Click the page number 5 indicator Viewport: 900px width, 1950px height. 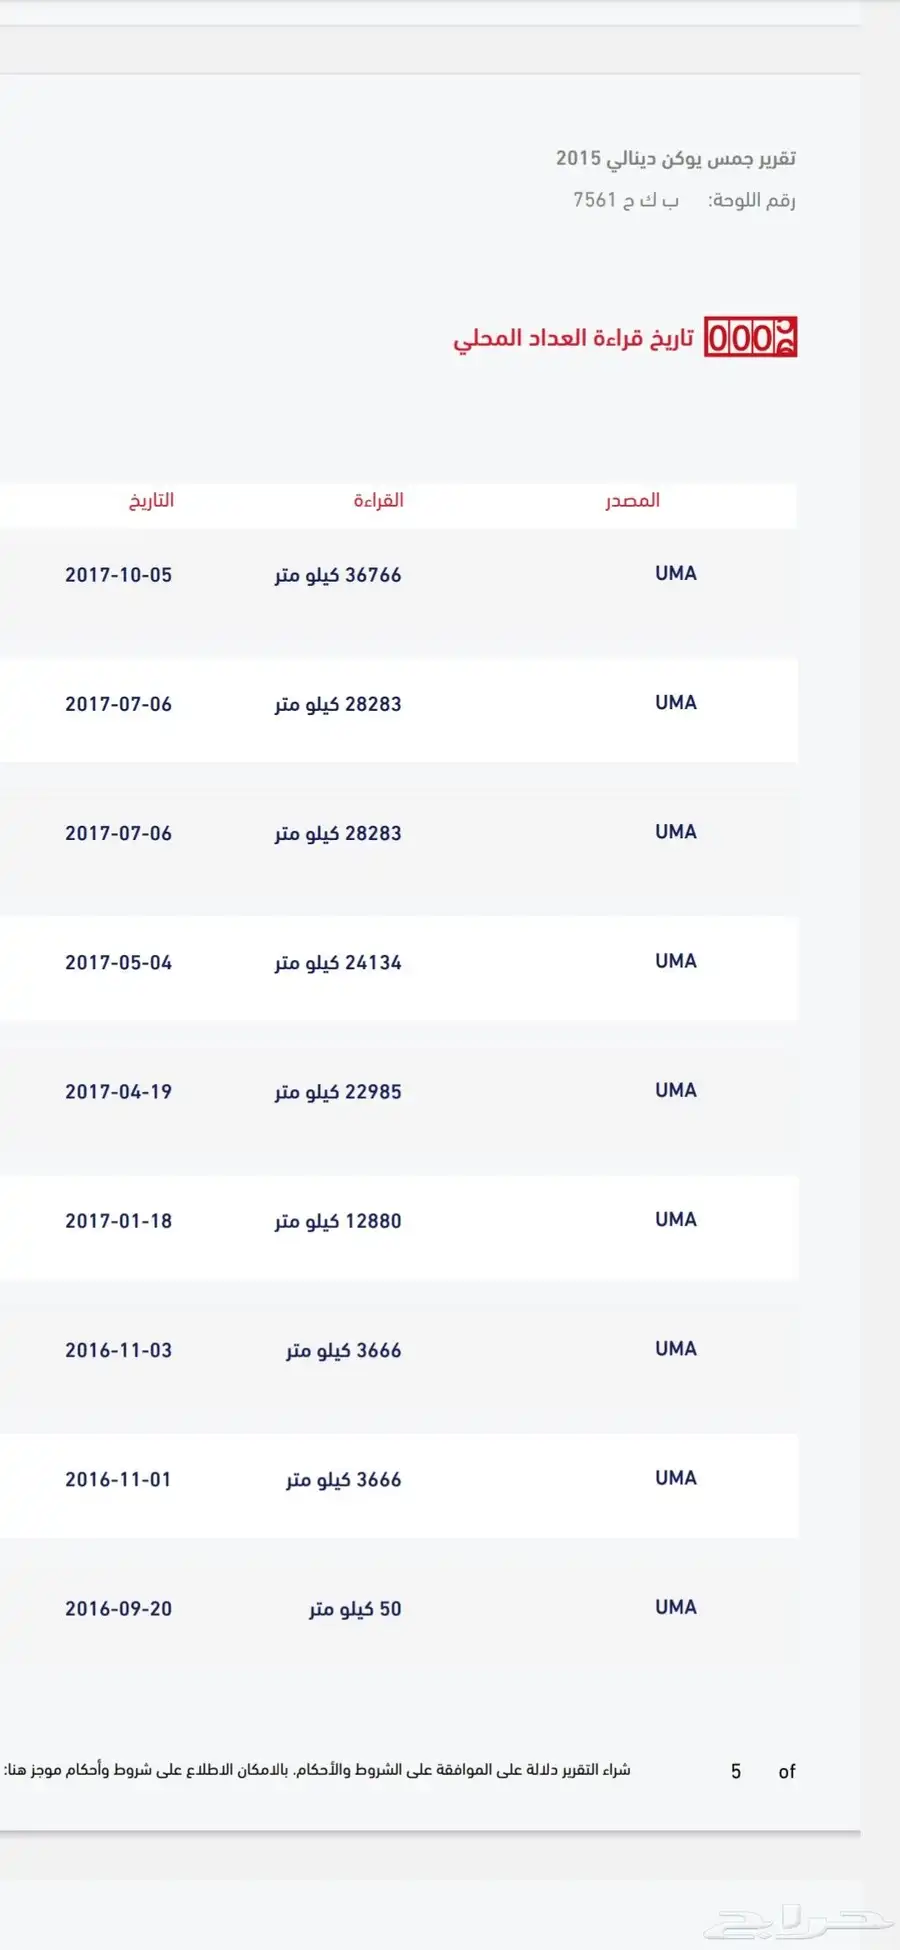pyautogui.click(x=736, y=1771)
